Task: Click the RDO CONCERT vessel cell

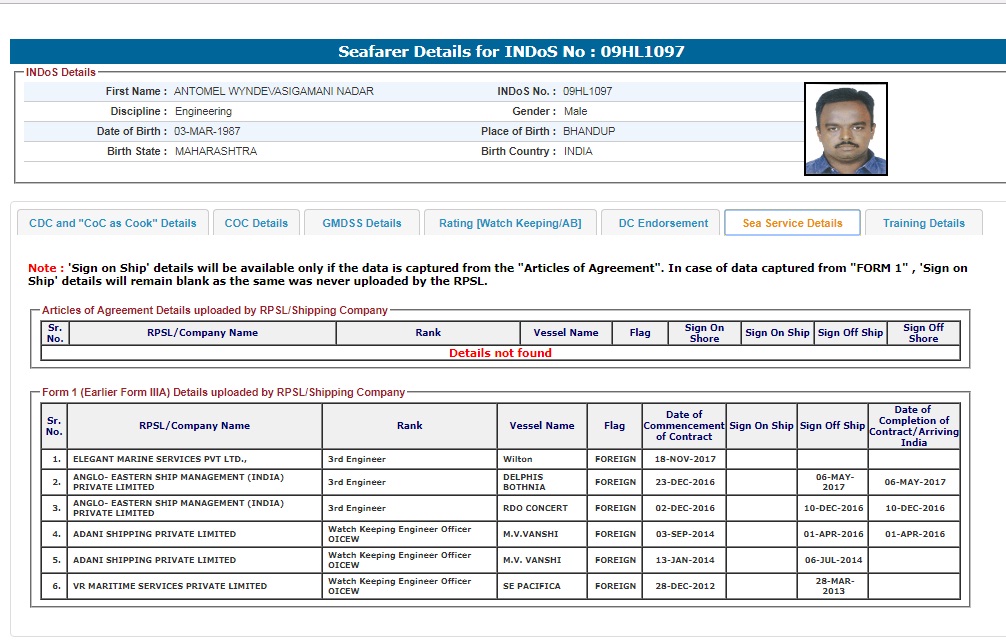Action: coord(535,508)
